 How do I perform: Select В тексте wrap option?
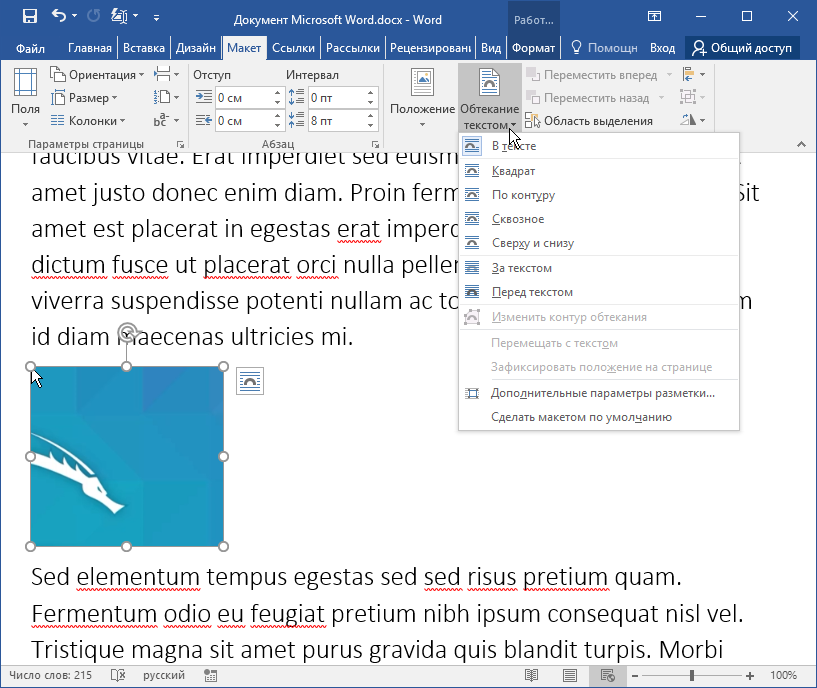pyautogui.click(x=599, y=146)
